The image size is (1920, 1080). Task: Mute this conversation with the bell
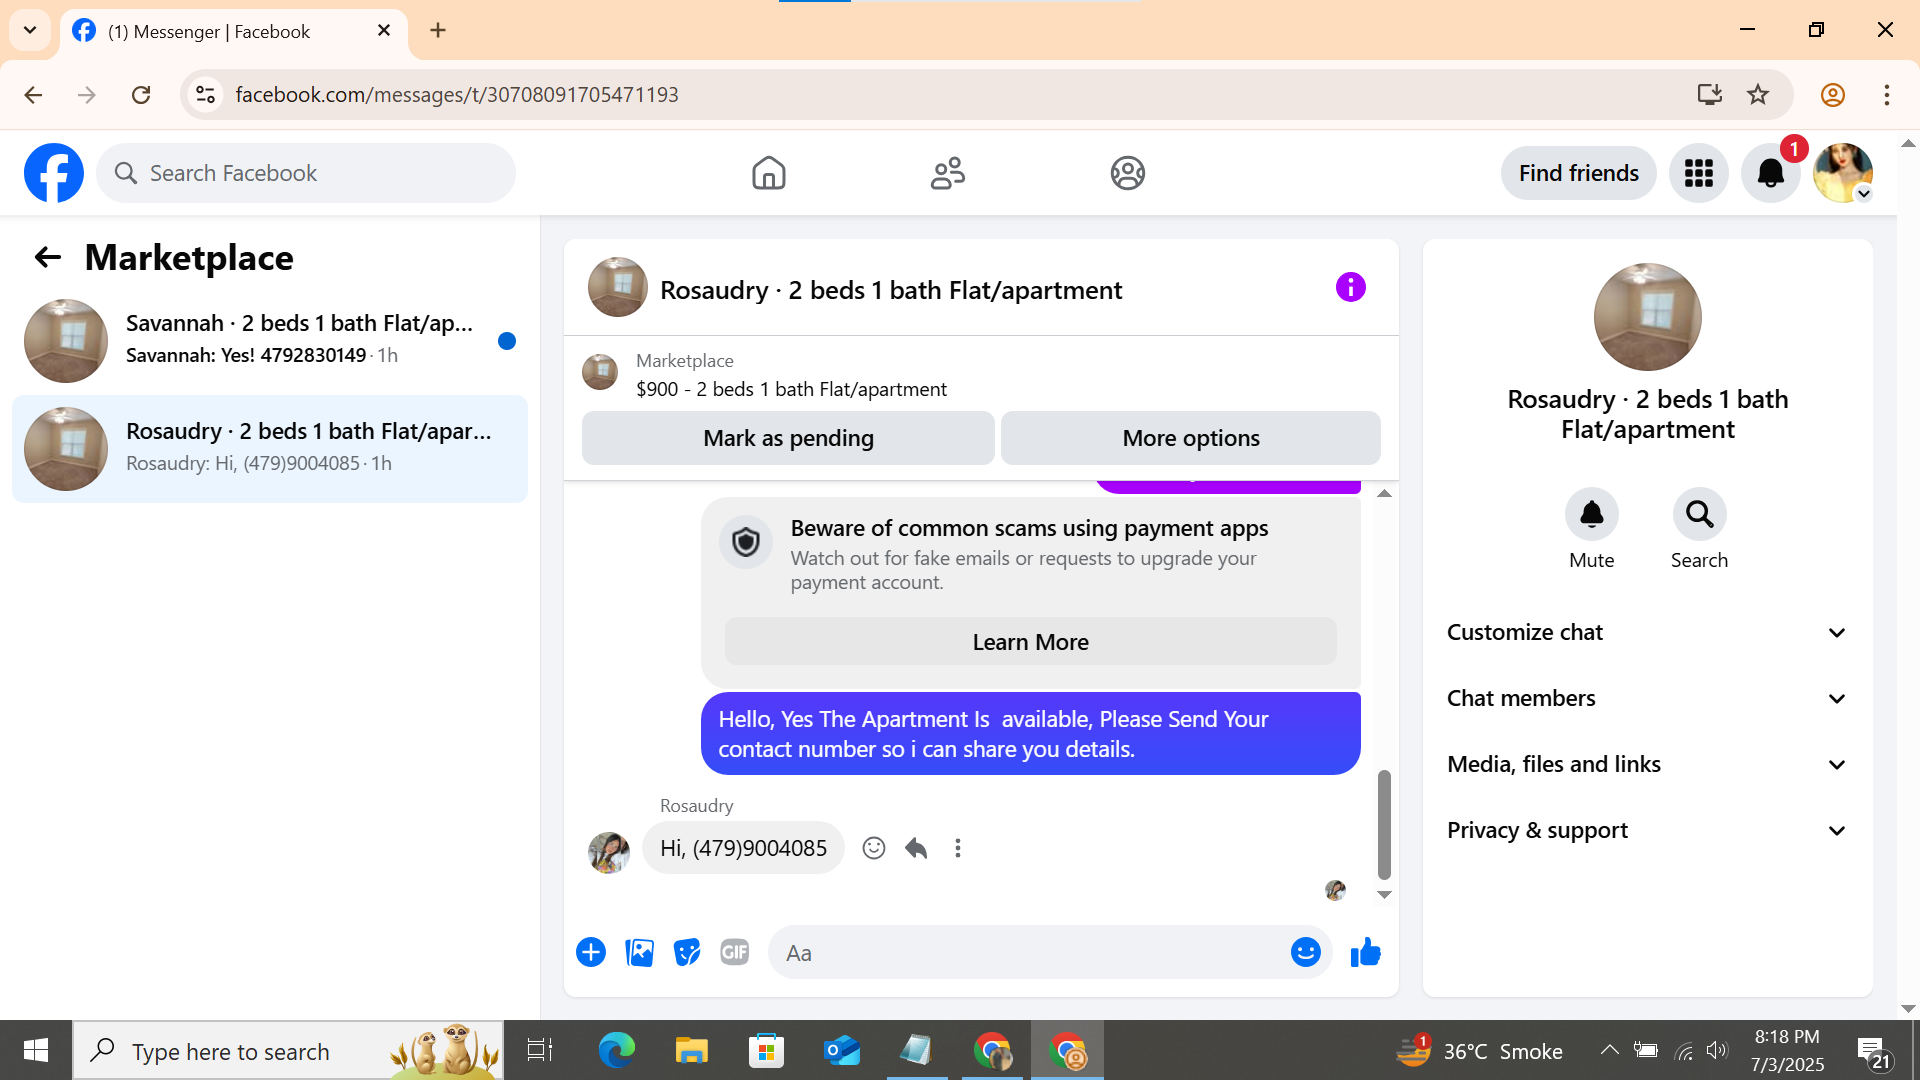[x=1591, y=515]
